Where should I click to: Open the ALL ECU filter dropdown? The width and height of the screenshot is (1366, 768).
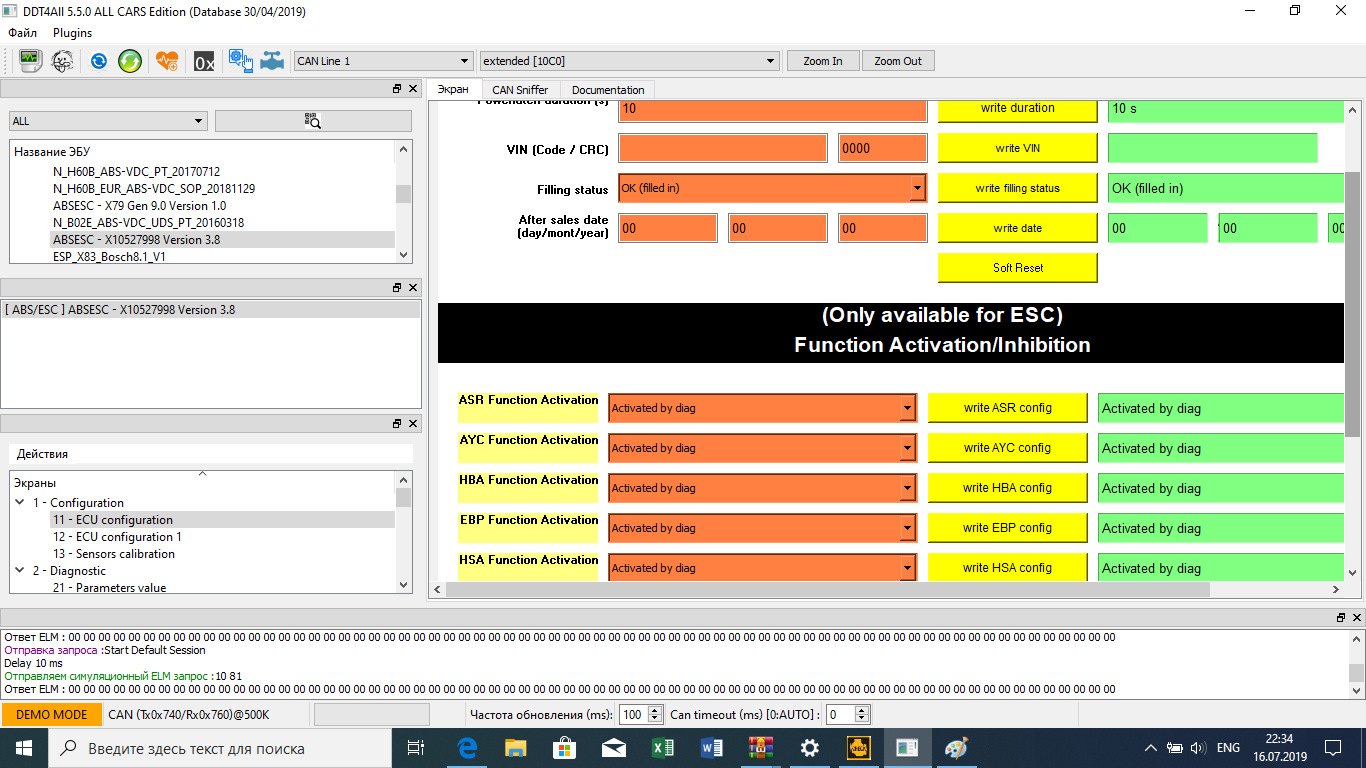(x=107, y=121)
